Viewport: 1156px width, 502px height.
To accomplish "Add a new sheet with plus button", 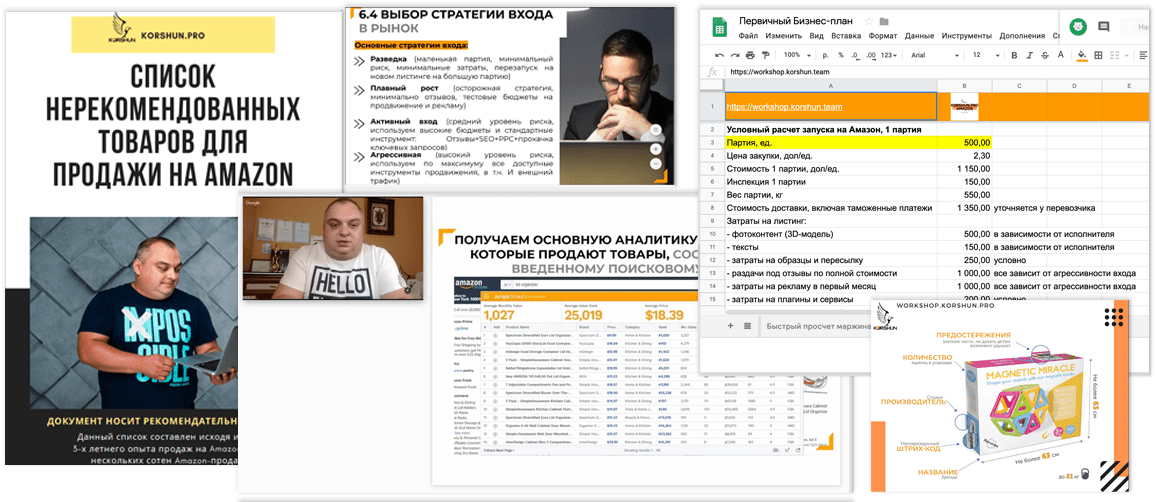I will (731, 325).
